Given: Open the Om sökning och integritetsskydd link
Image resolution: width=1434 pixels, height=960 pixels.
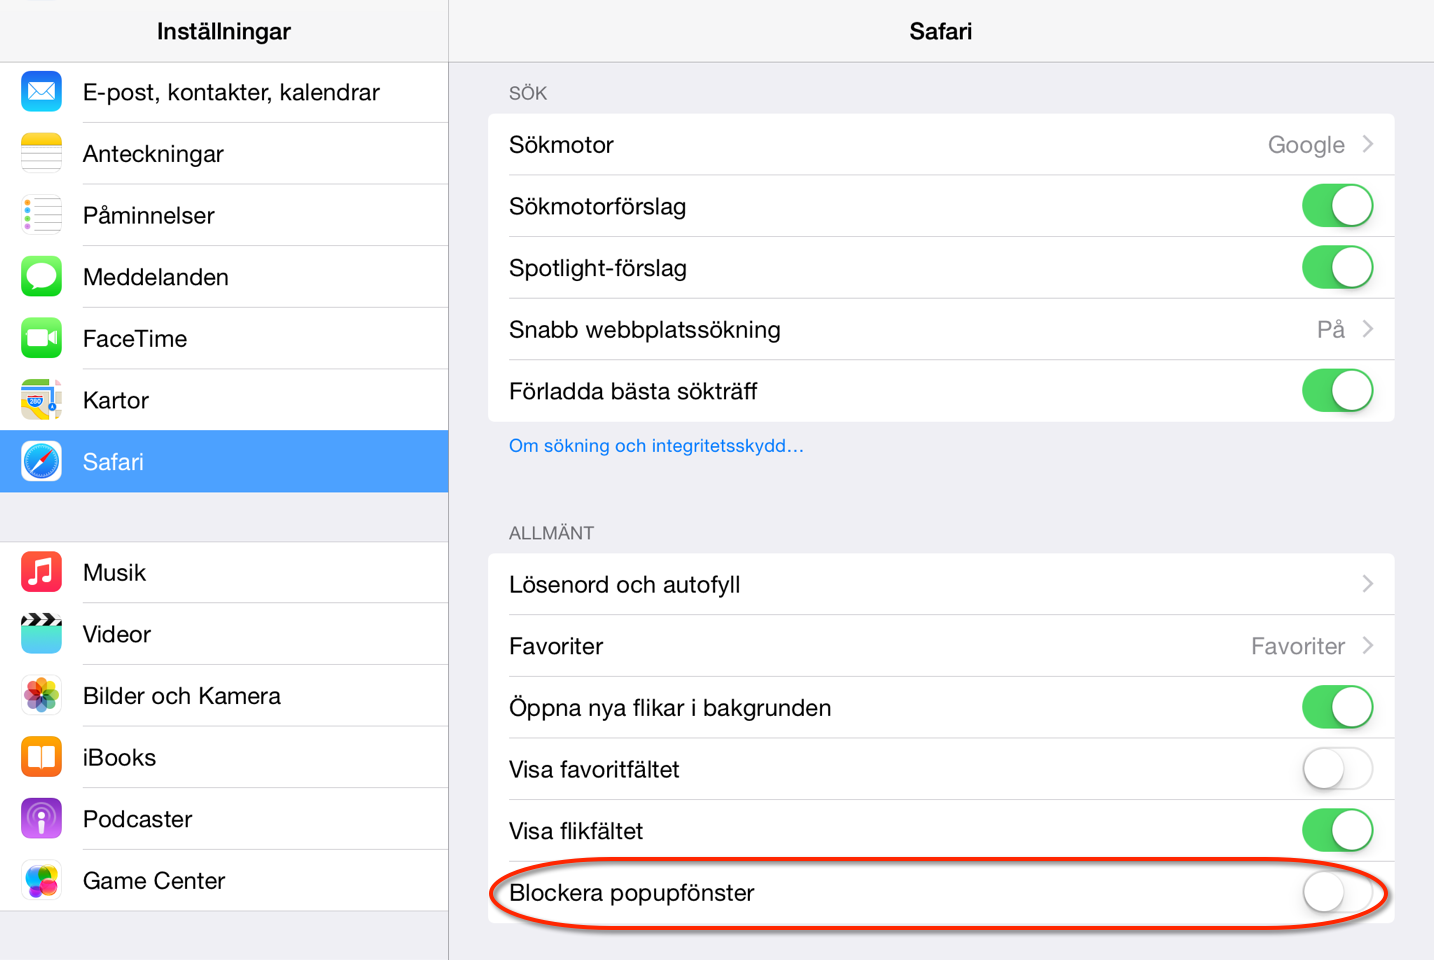Looking at the screenshot, I should 656,446.
